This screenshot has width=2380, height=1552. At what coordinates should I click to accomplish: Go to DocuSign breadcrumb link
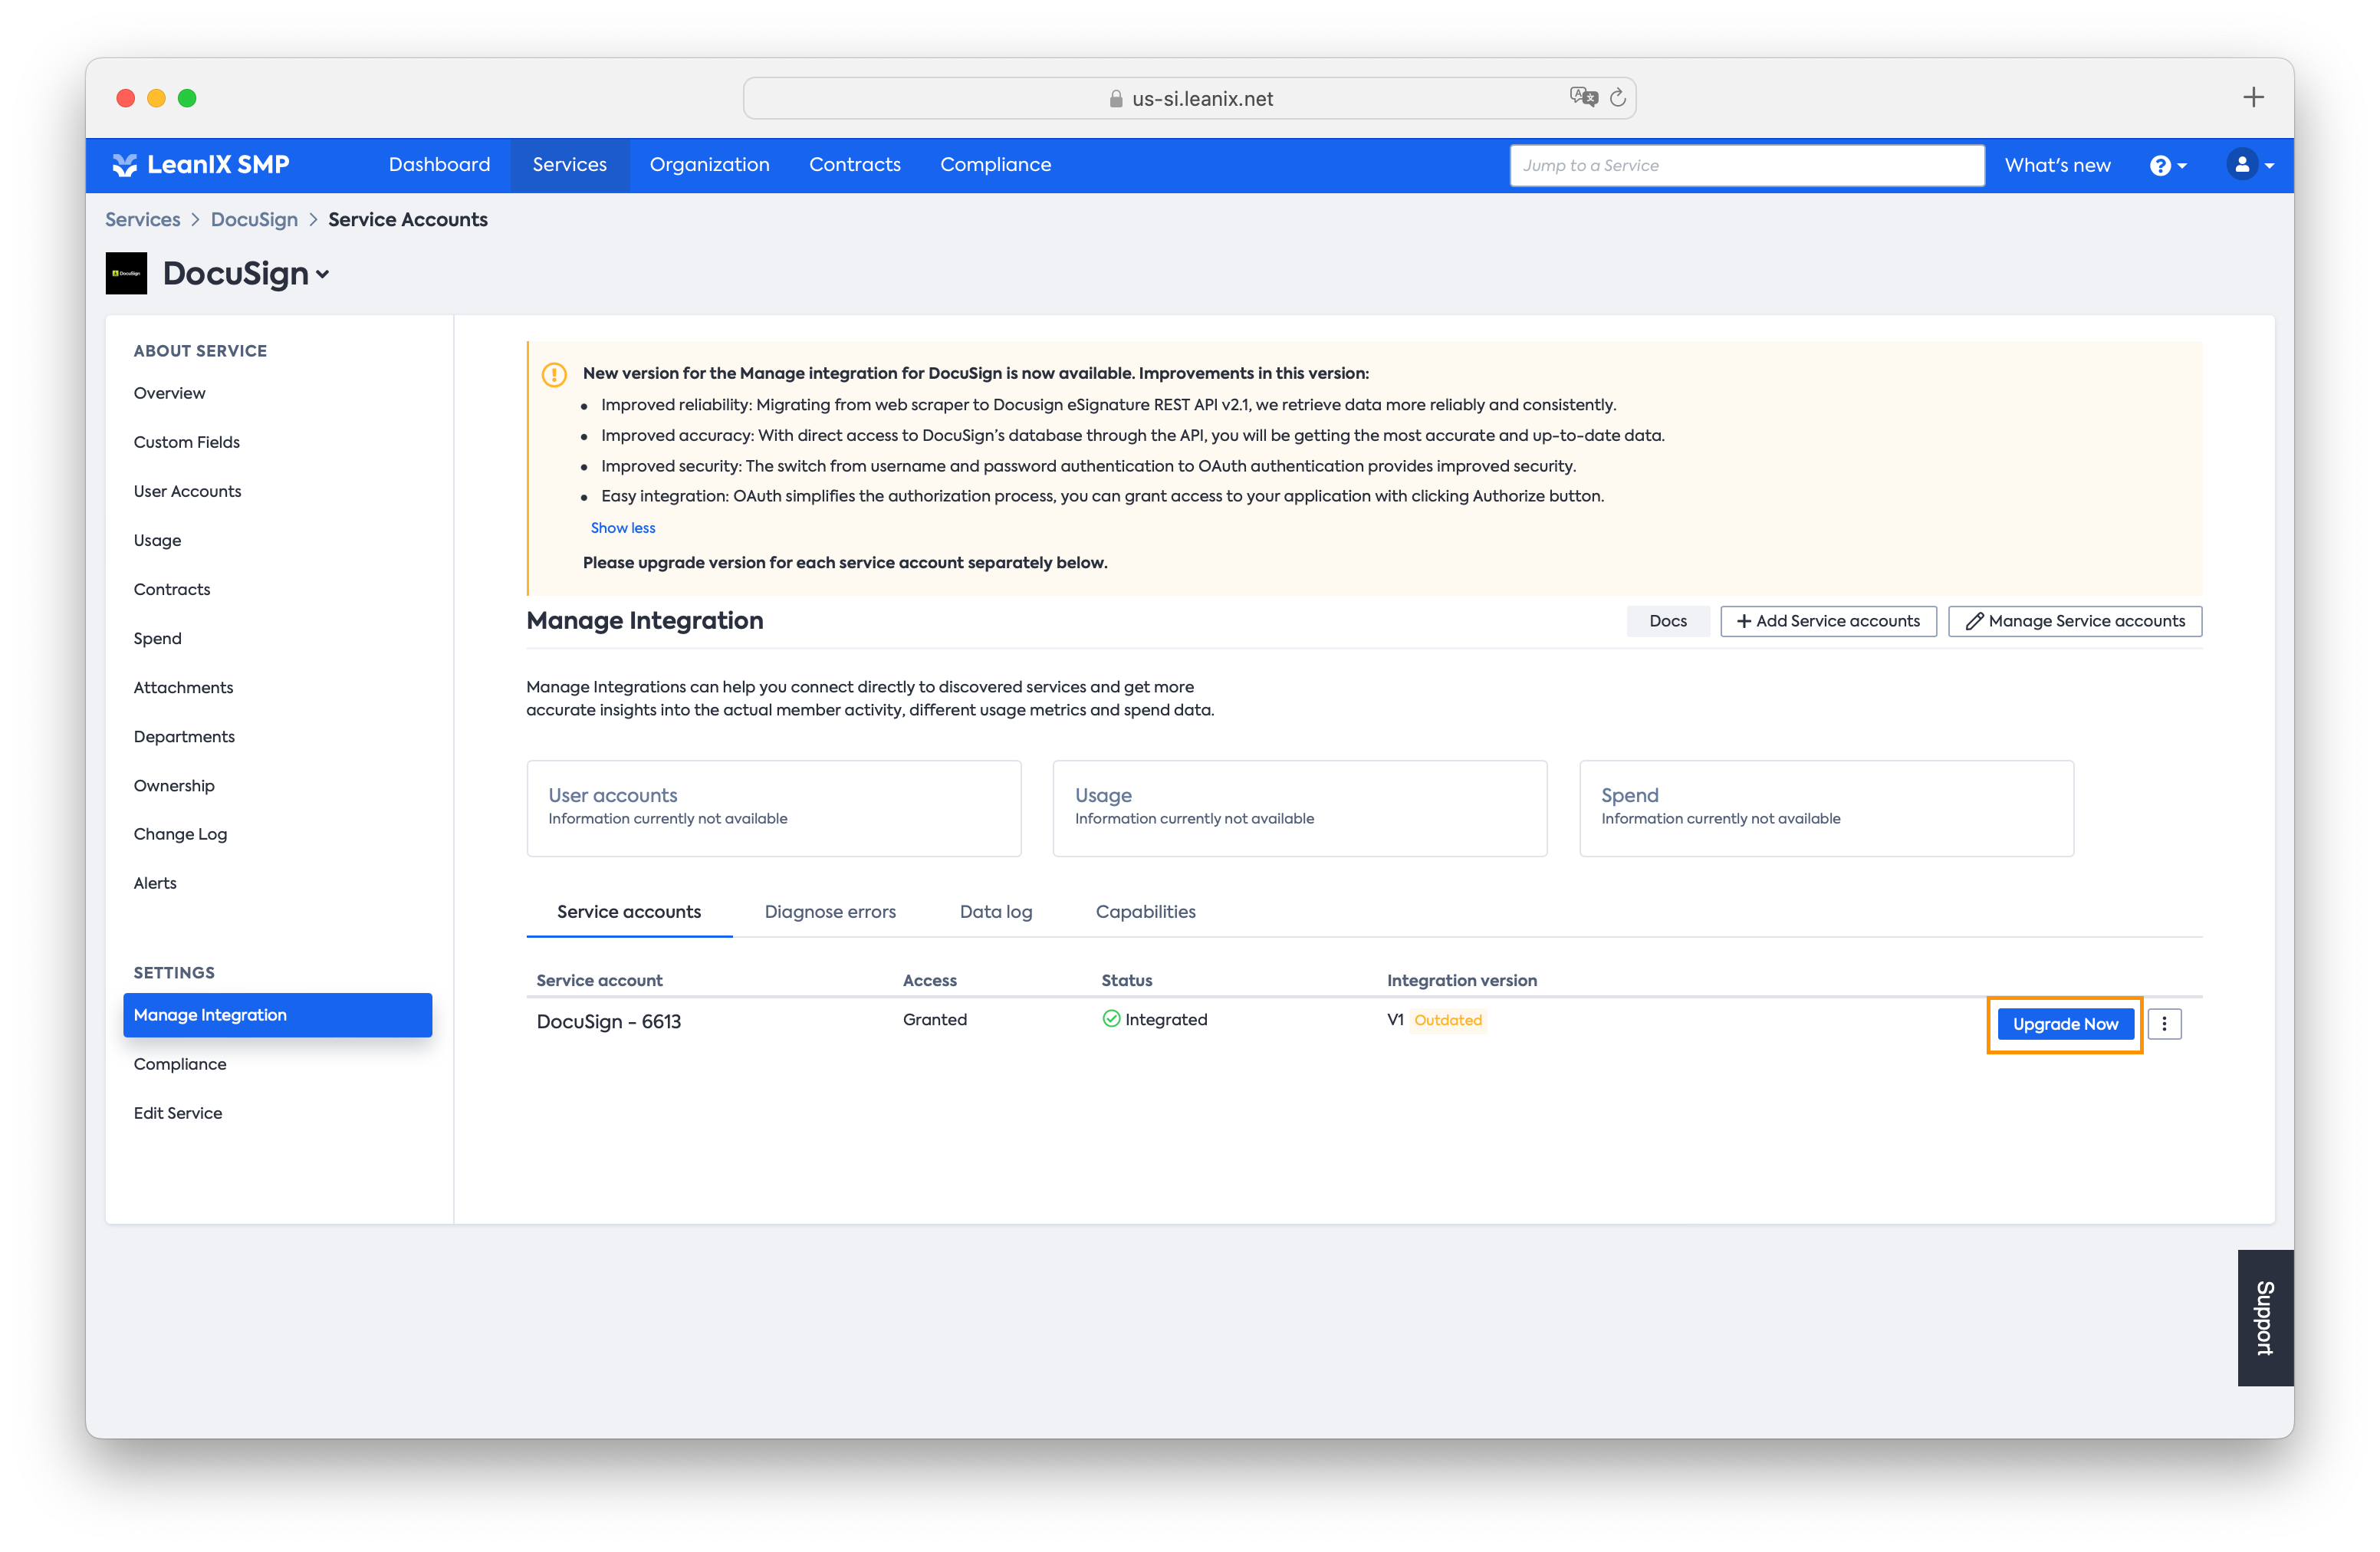(254, 220)
